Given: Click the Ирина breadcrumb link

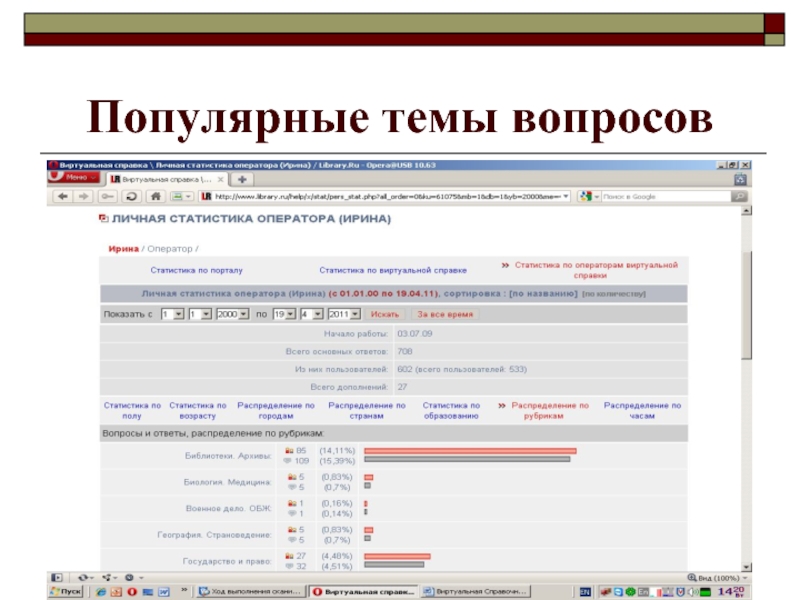Looking at the screenshot, I should pos(123,249).
